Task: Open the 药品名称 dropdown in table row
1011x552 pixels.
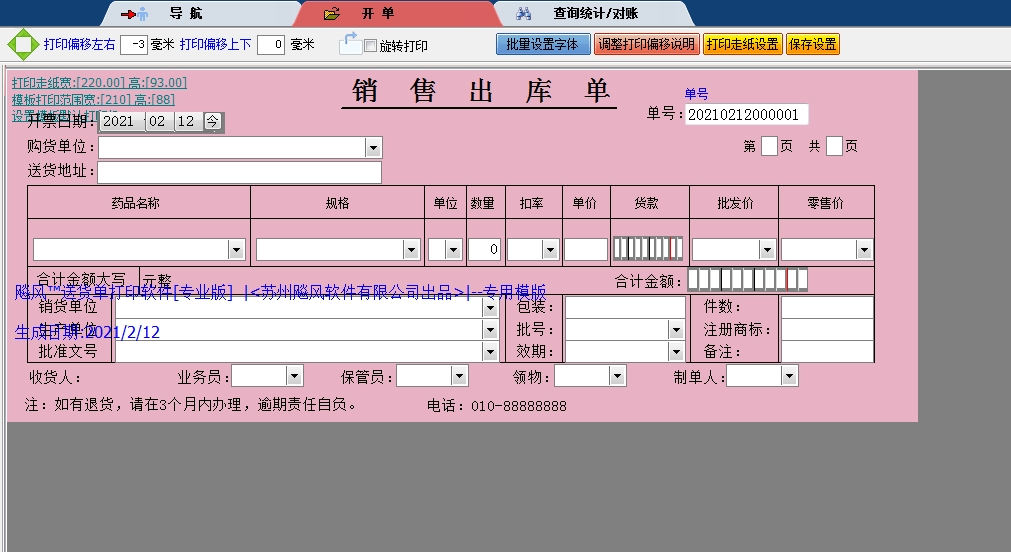Action: pos(237,249)
